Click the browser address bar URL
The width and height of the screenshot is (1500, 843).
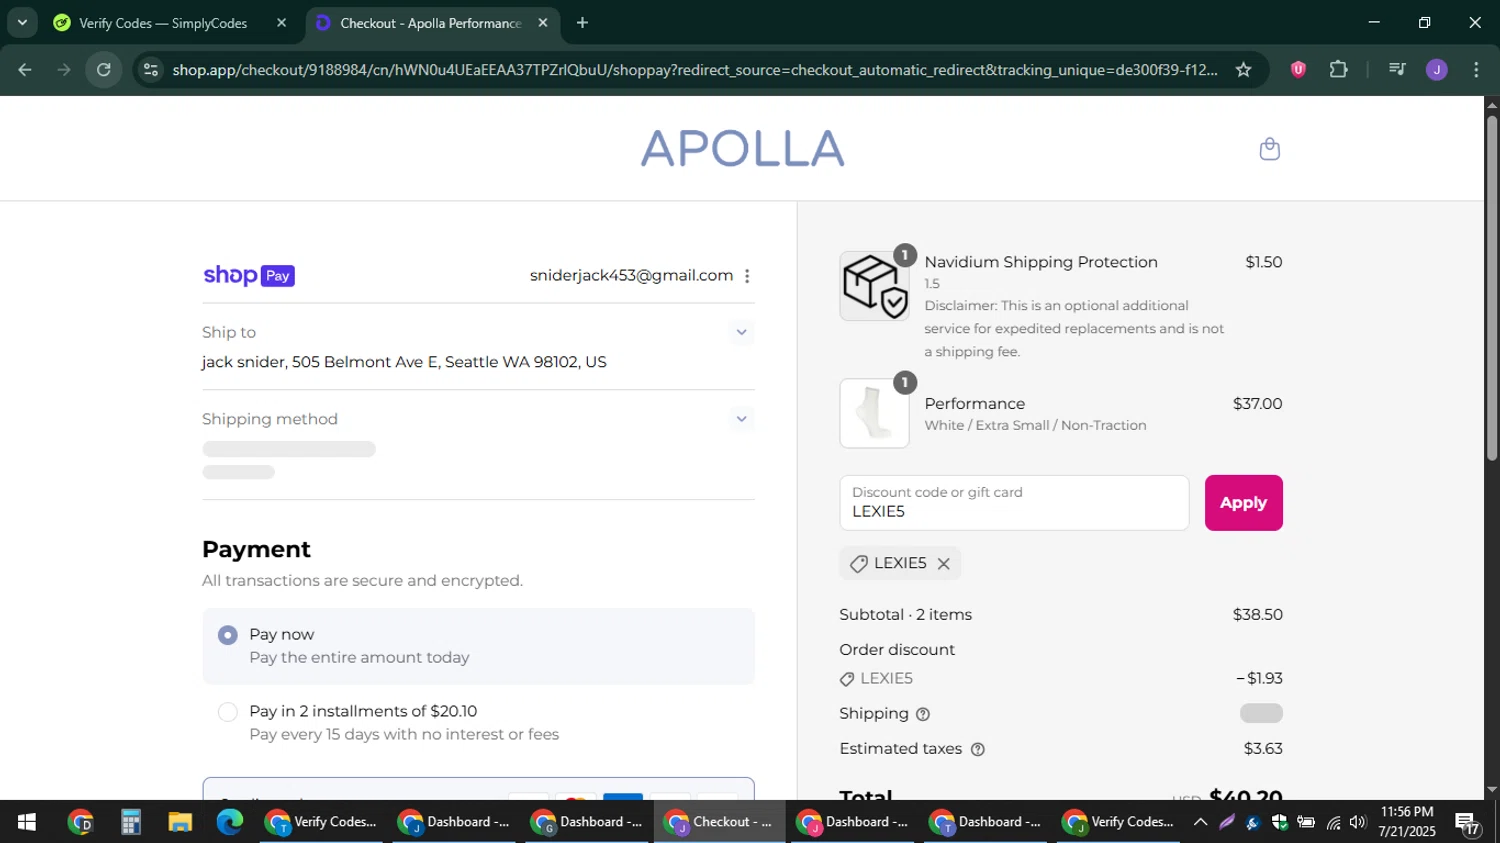[x=694, y=70]
